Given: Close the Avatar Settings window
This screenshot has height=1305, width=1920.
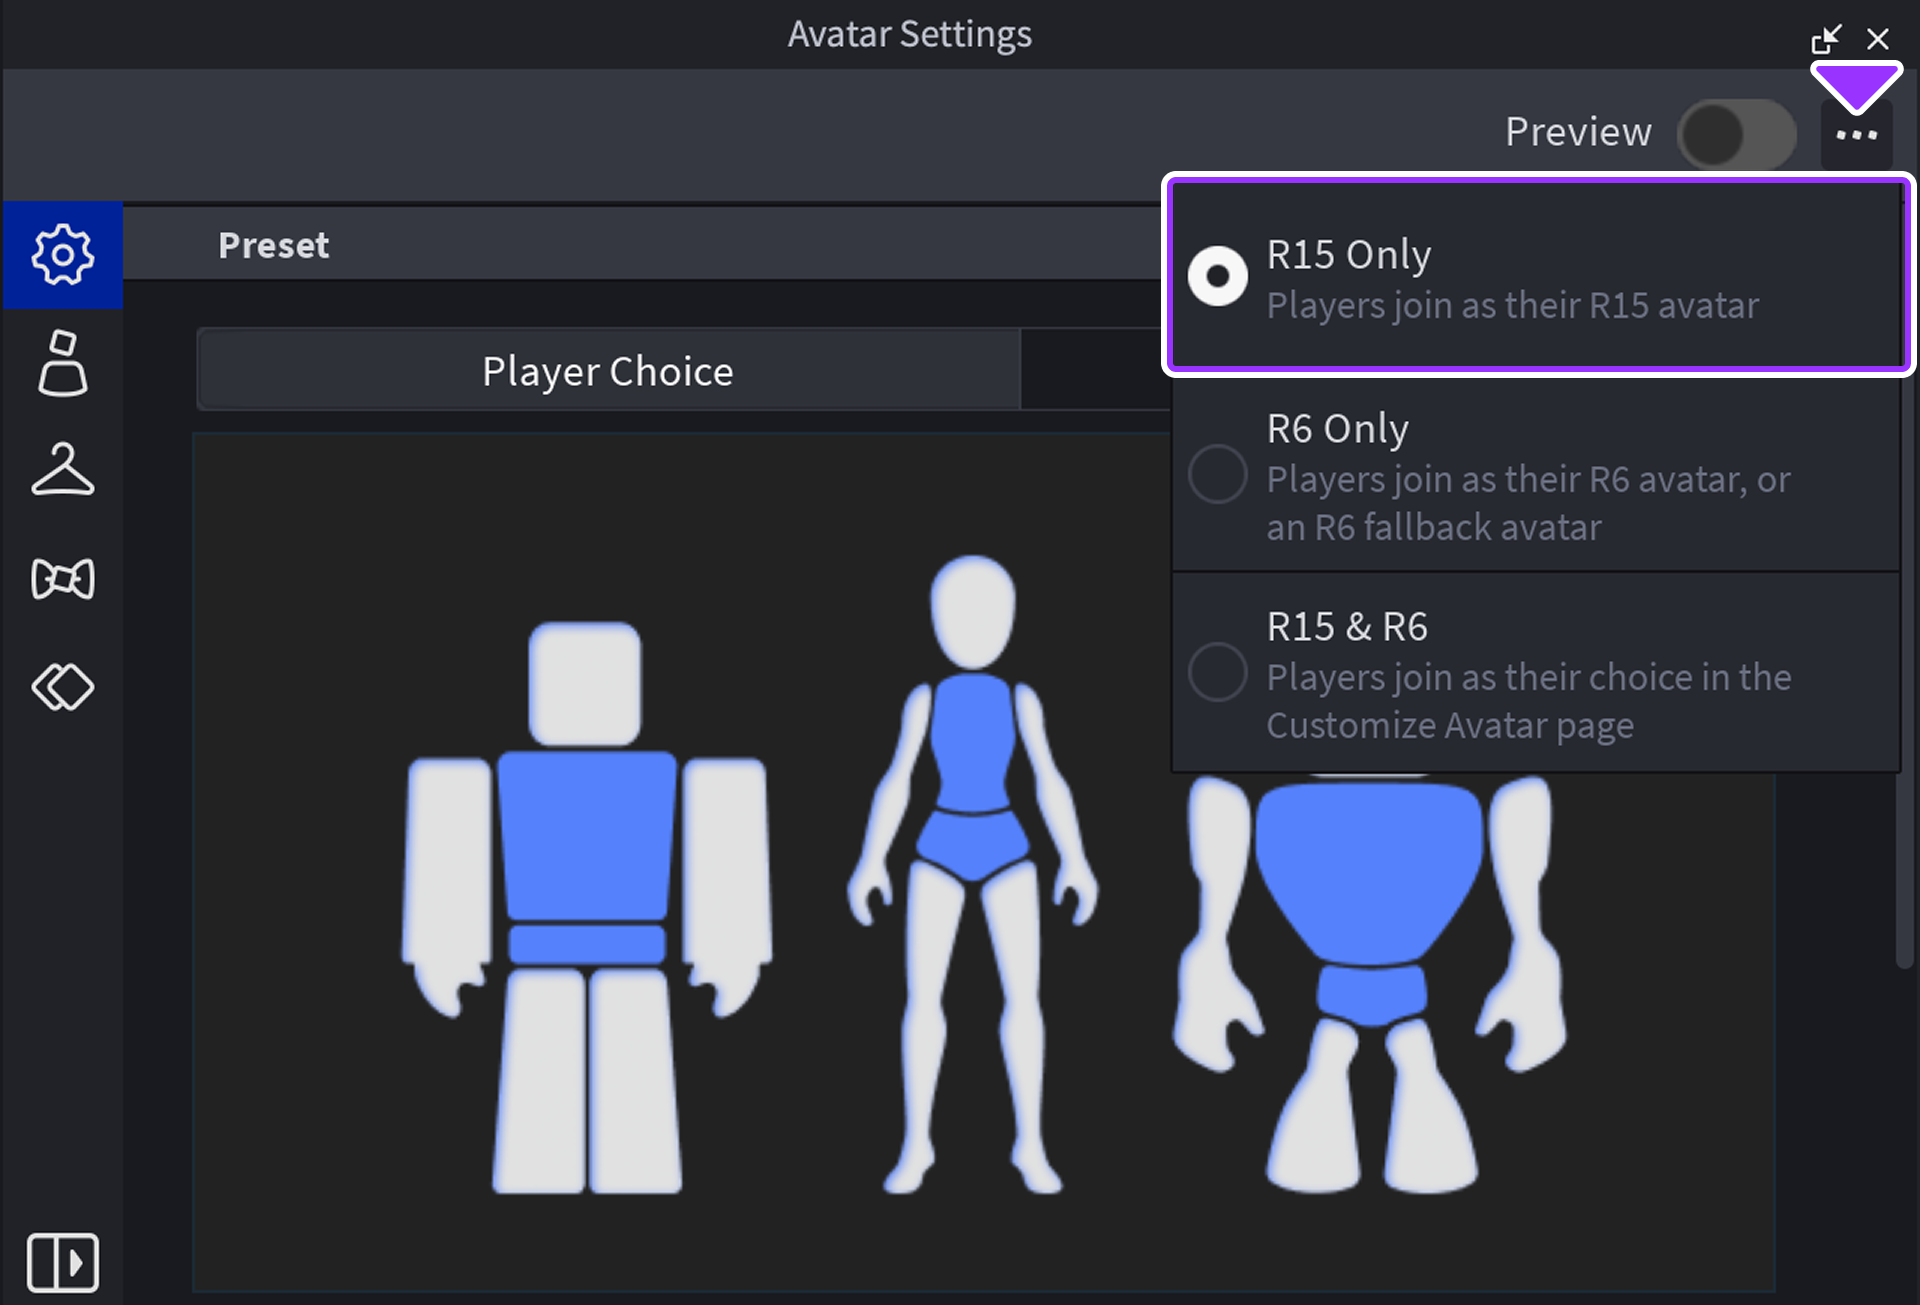Looking at the screenshot, I should click(1877, 39).
